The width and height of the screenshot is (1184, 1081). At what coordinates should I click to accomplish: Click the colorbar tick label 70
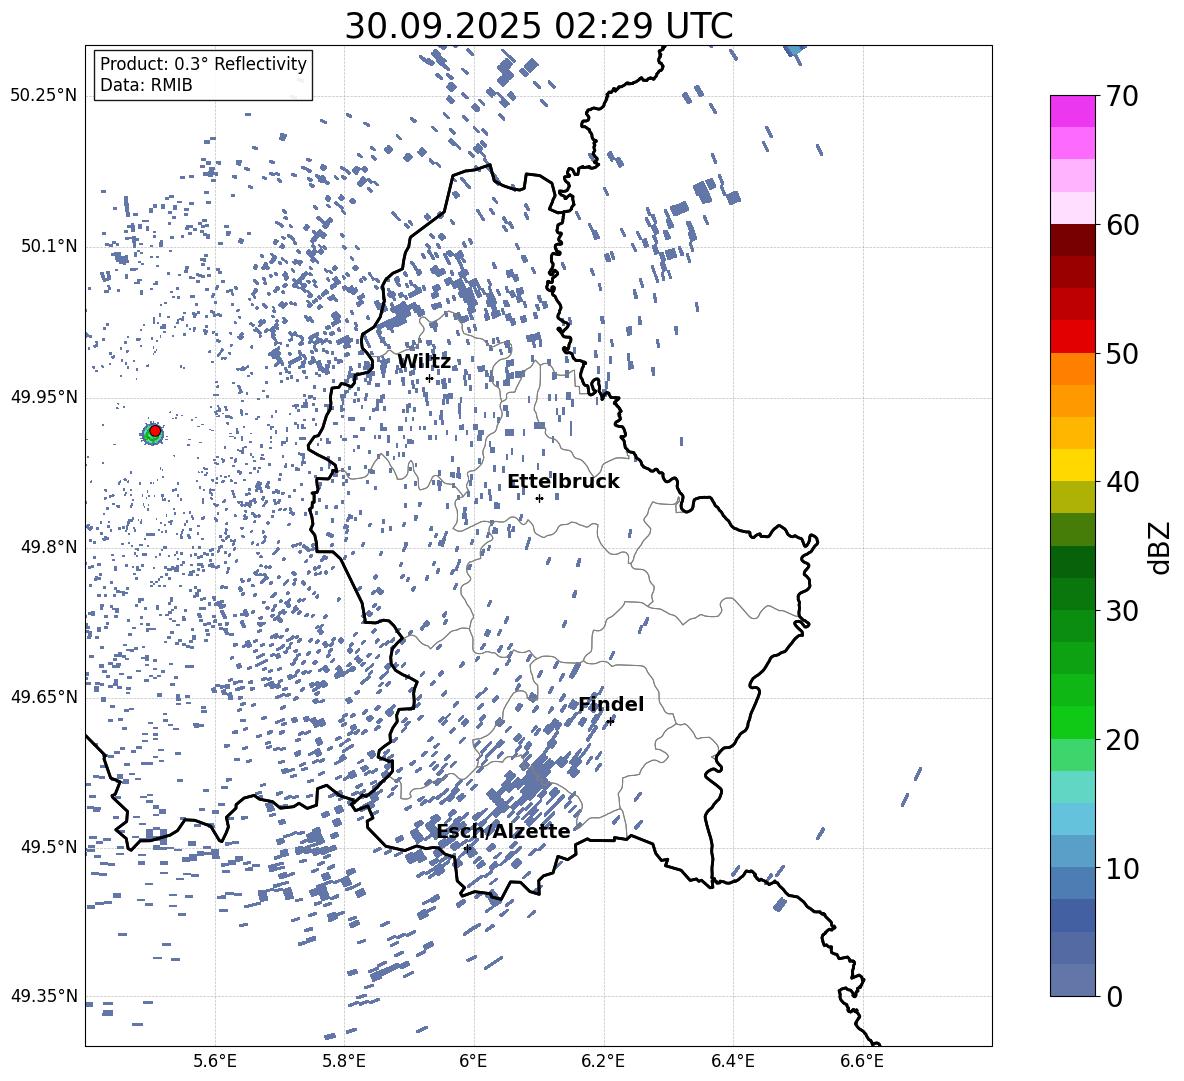pyautogui.click(x=1124, y=97)
